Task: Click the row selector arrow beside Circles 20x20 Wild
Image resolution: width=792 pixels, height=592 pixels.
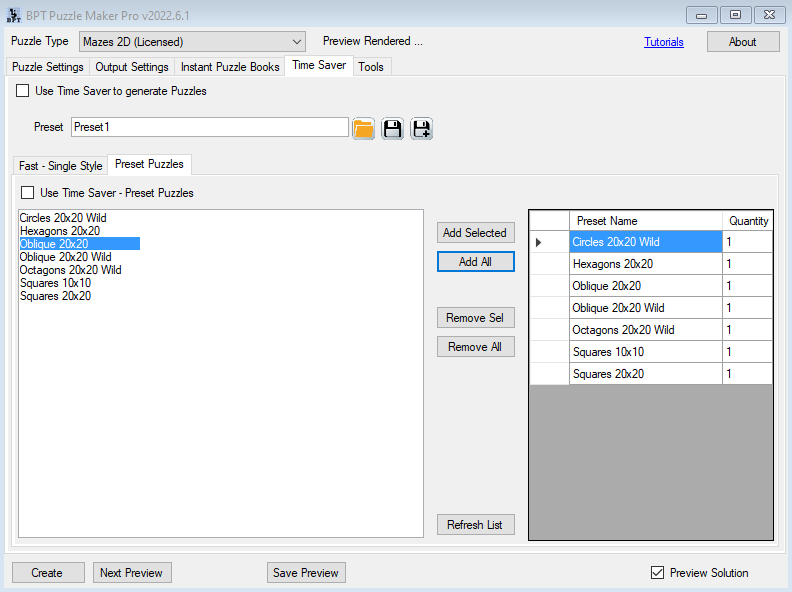Action: tap(540, 242)
